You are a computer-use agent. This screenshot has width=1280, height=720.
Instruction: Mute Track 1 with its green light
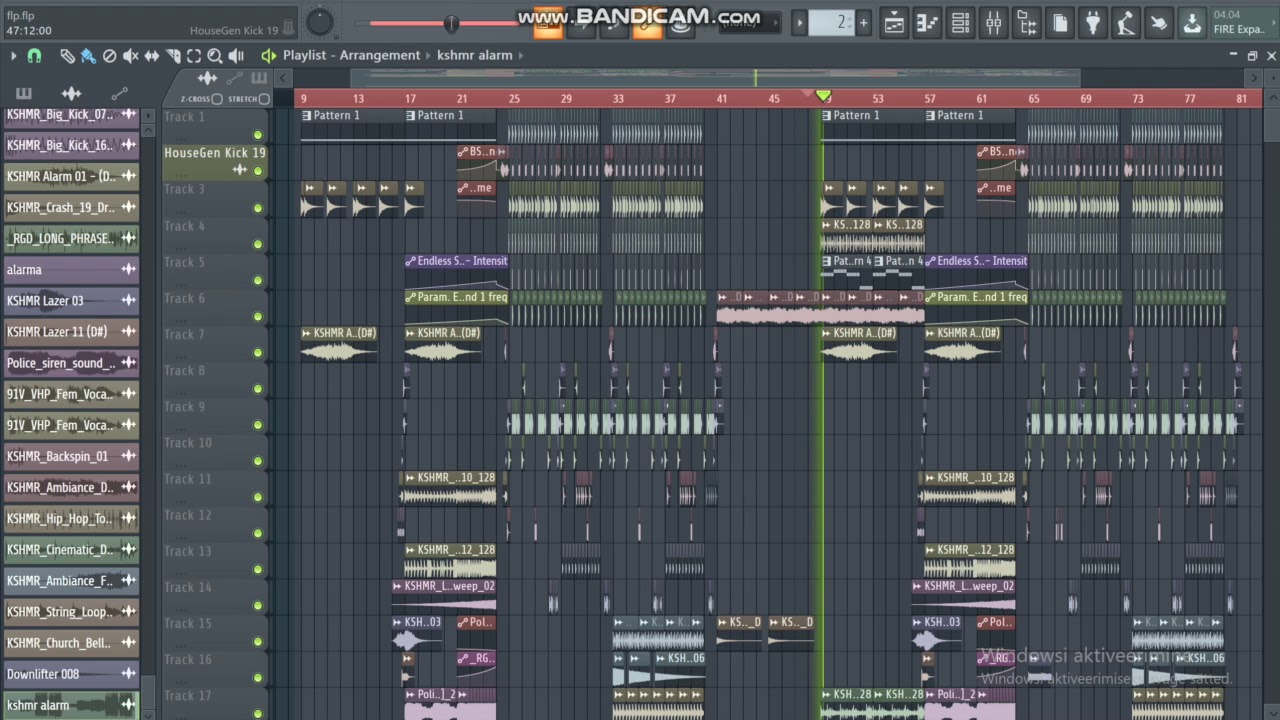click(x=258, y=135)
